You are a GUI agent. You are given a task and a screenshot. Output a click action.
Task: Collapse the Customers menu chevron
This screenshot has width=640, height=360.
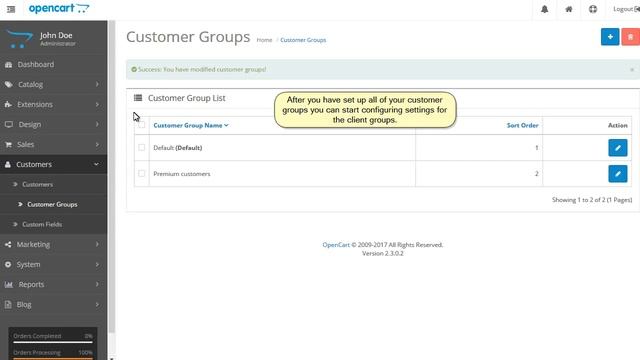pyautogui.click(x=96, y=164)
